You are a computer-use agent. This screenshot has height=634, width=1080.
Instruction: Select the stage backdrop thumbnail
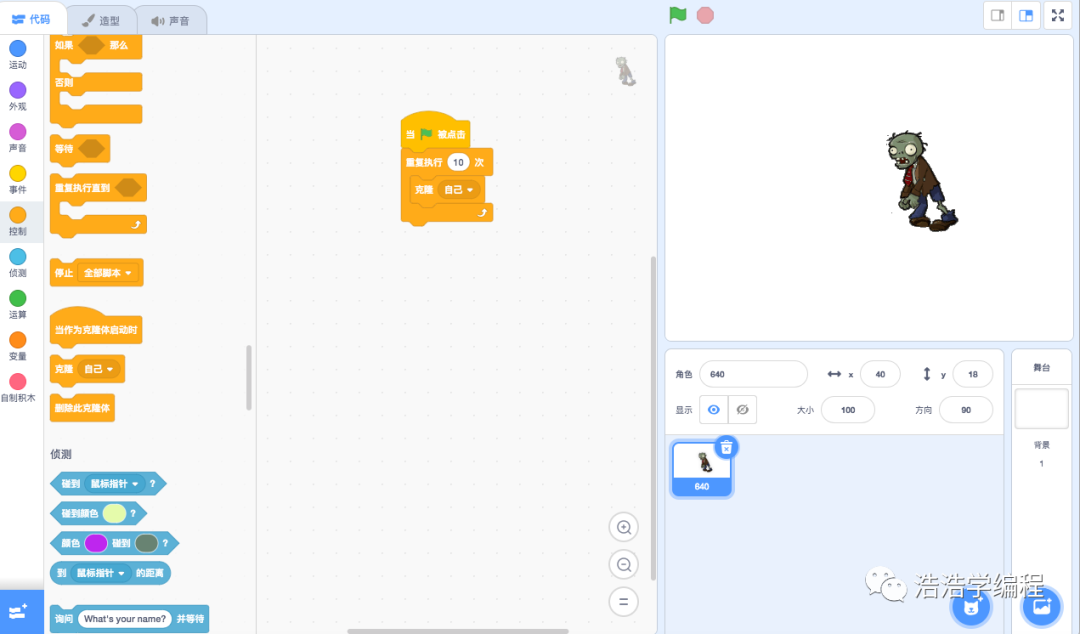click(x=1041, y=408)
